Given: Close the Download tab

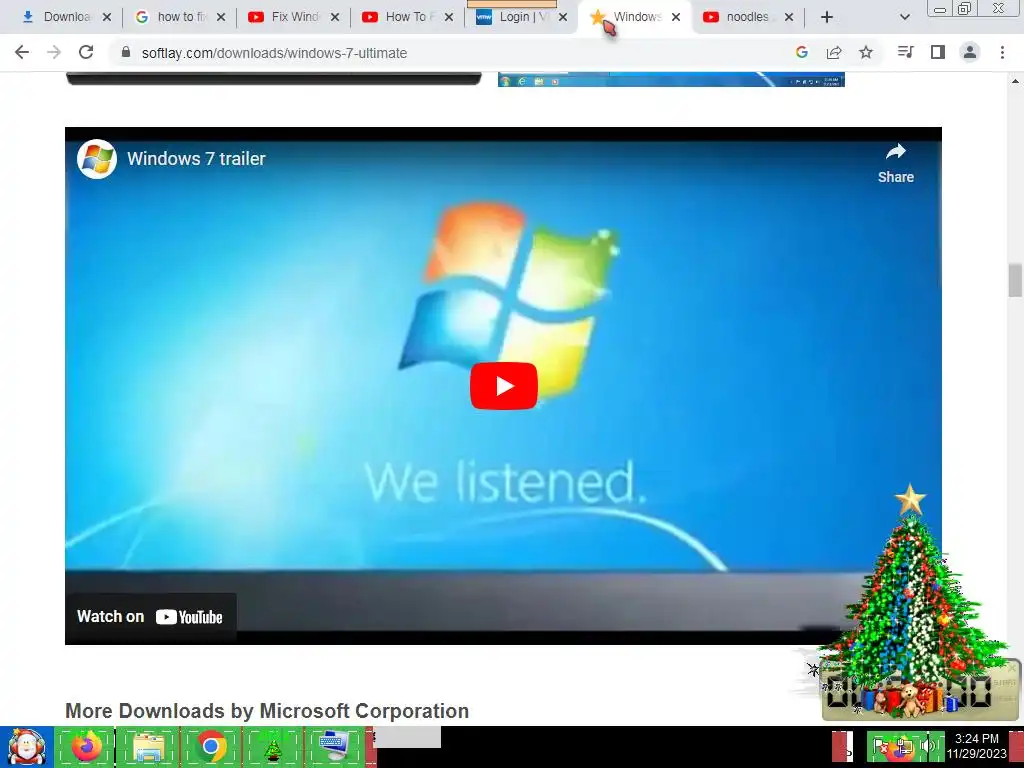Looking at the screenshot, I should pyautogui.click(x=107, y=17).
